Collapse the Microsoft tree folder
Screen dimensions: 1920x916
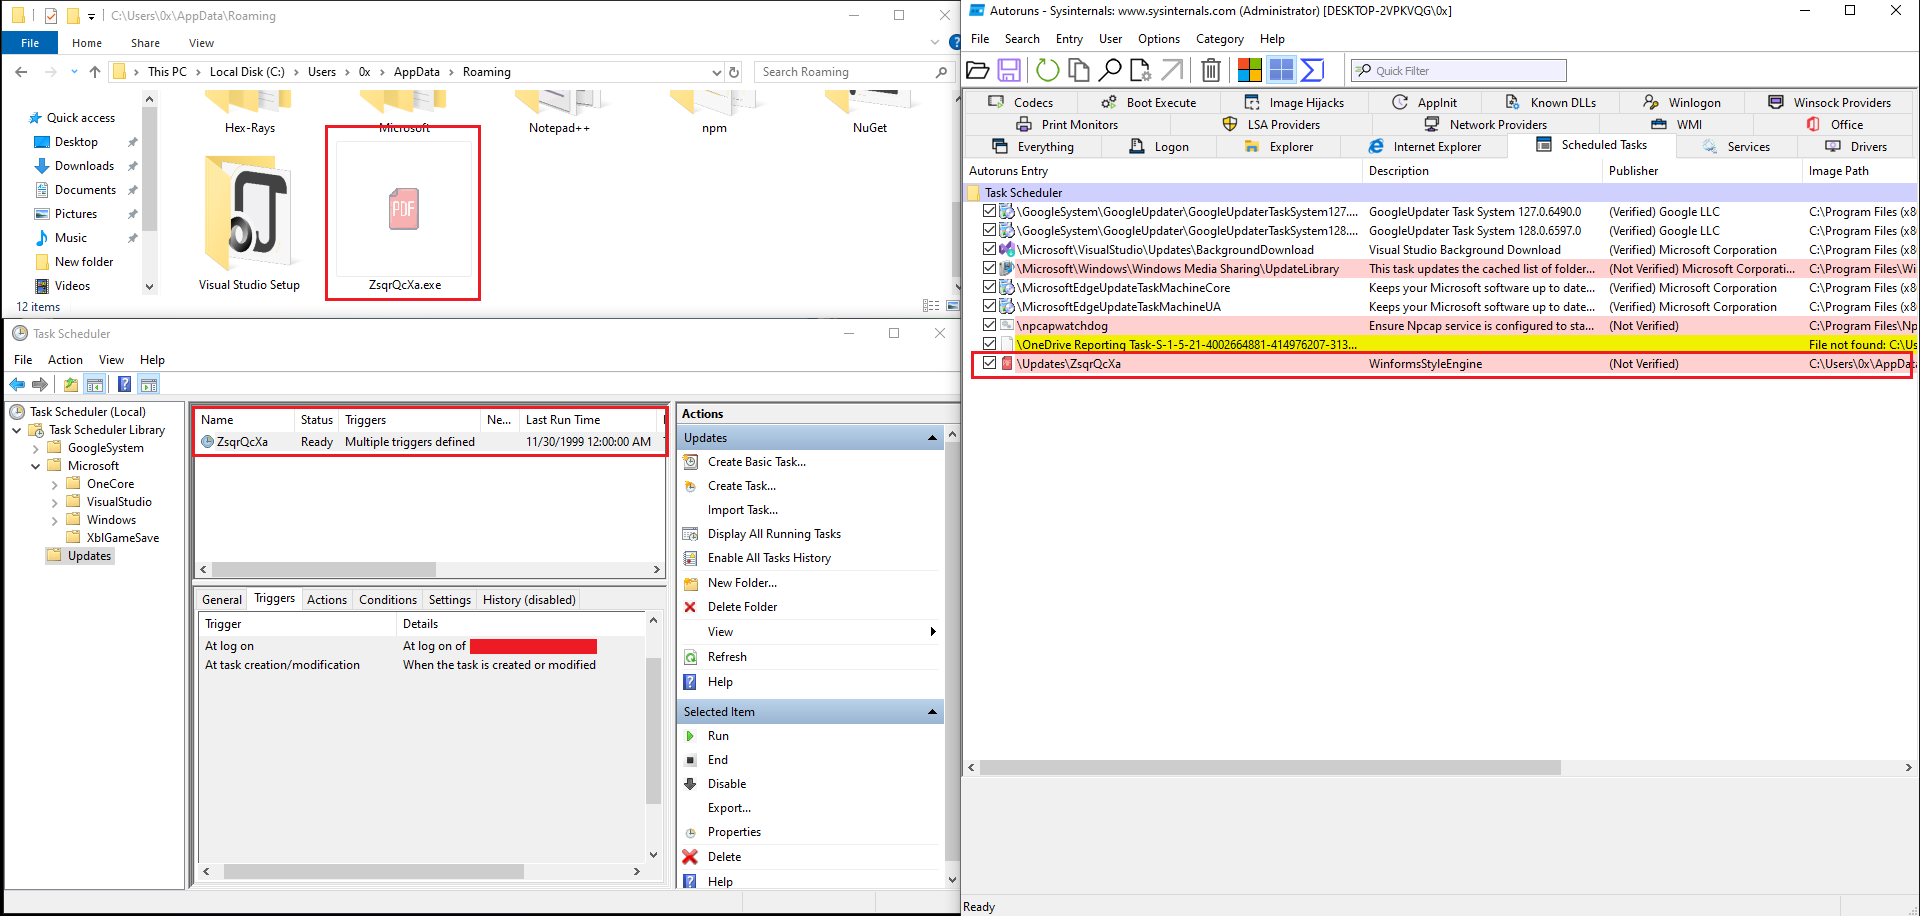click(x=36, y=466)
